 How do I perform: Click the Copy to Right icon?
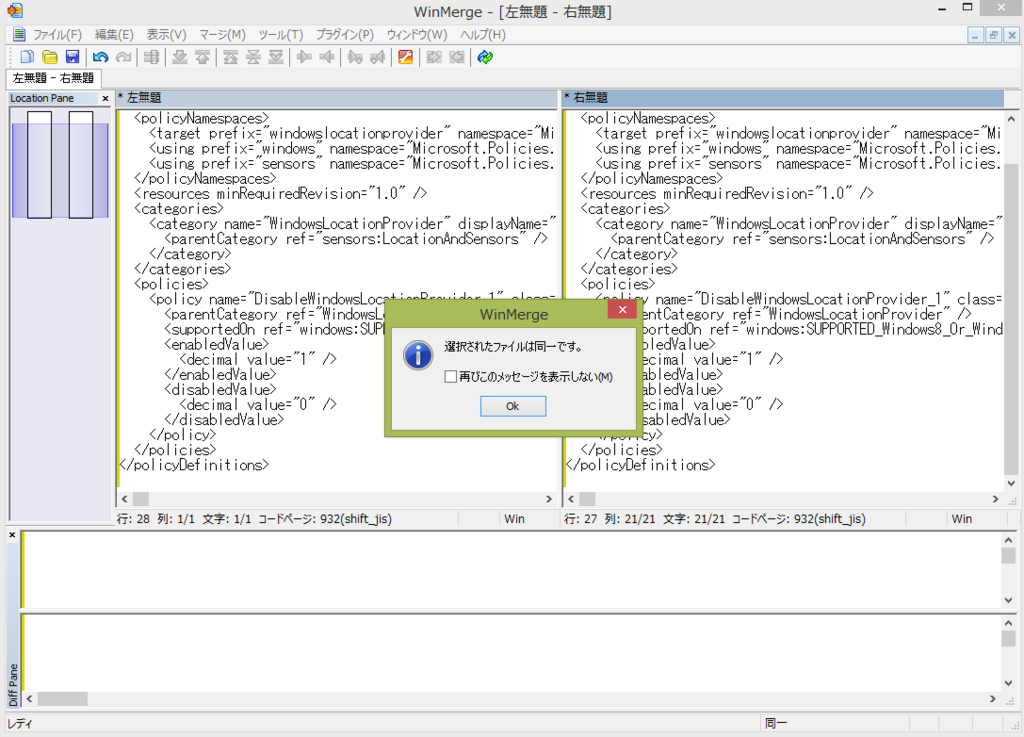304,57
